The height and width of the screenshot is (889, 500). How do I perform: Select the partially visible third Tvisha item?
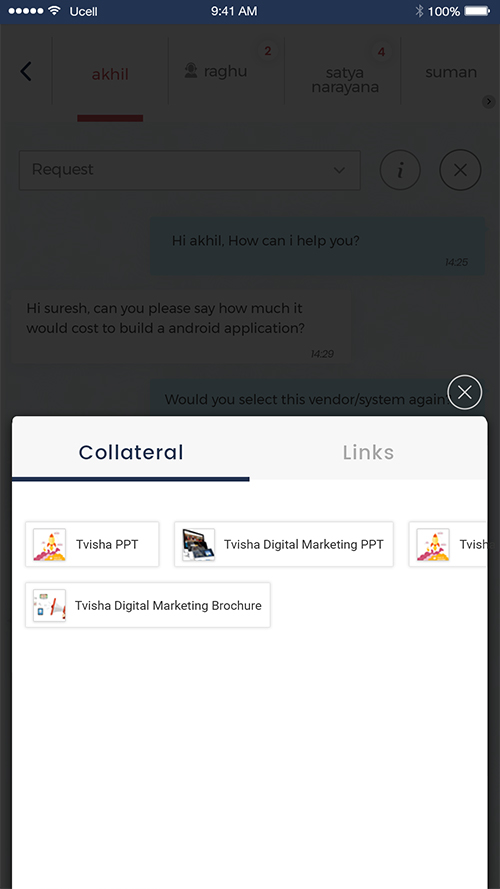point(448,544)
